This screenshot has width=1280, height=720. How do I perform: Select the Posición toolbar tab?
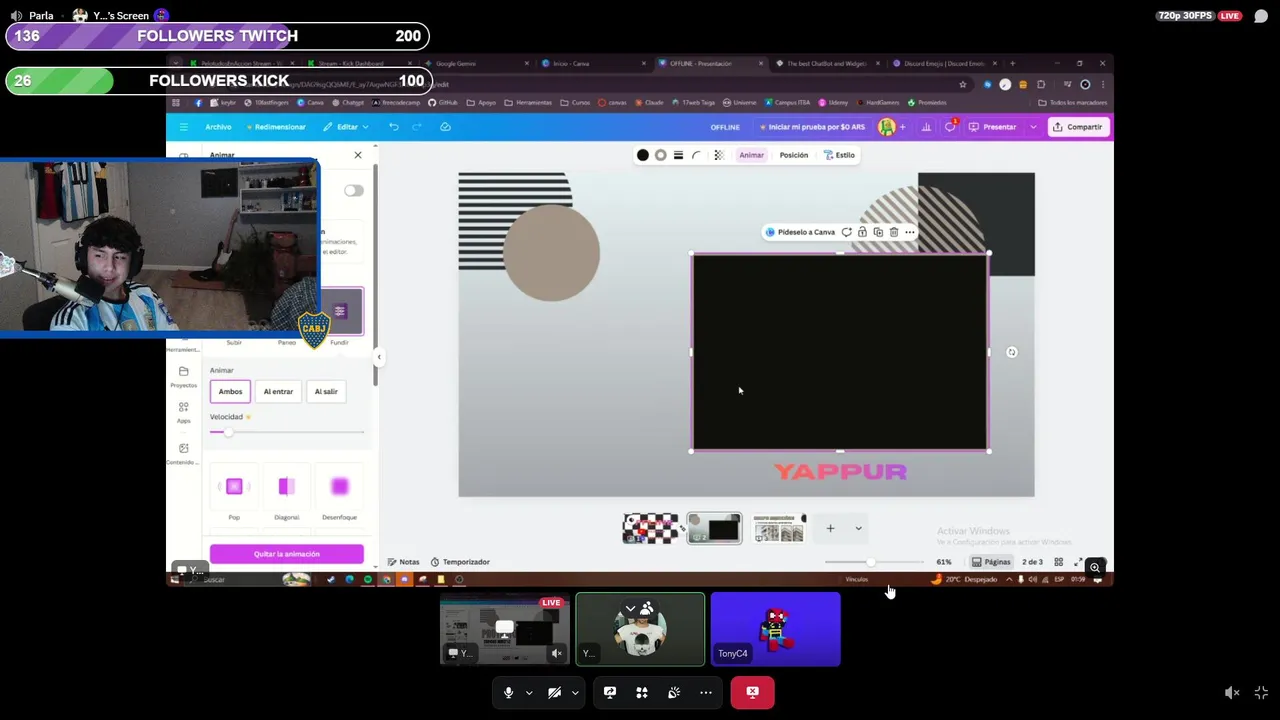[x=794, y=155]
